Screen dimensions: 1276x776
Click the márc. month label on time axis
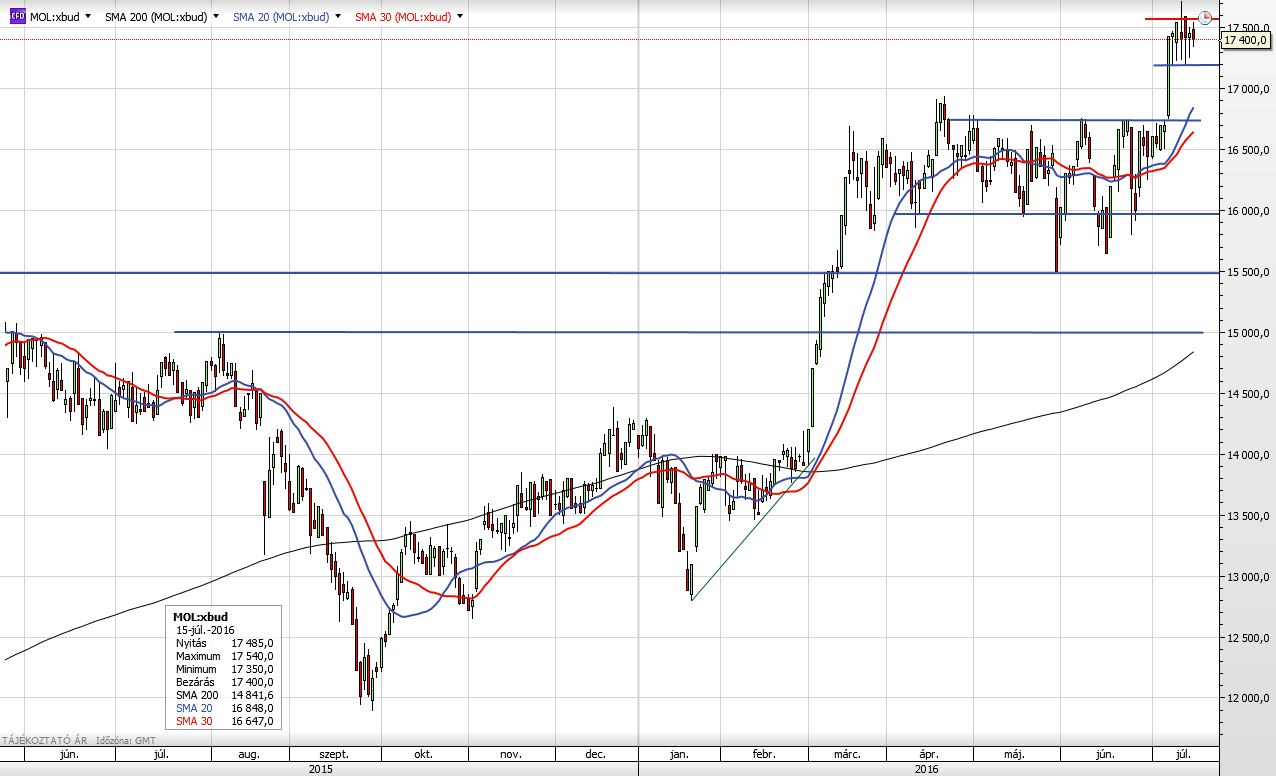click(x=846, y=755)
